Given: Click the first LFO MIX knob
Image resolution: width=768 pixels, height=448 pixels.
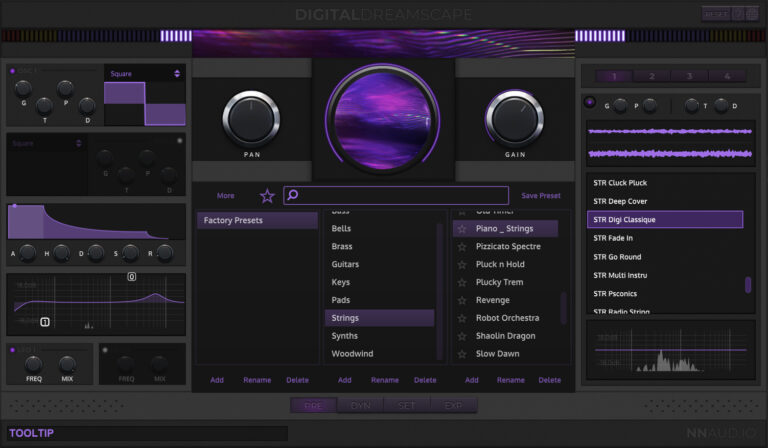Looking at the screenshot, I should [x=67, y=364].
